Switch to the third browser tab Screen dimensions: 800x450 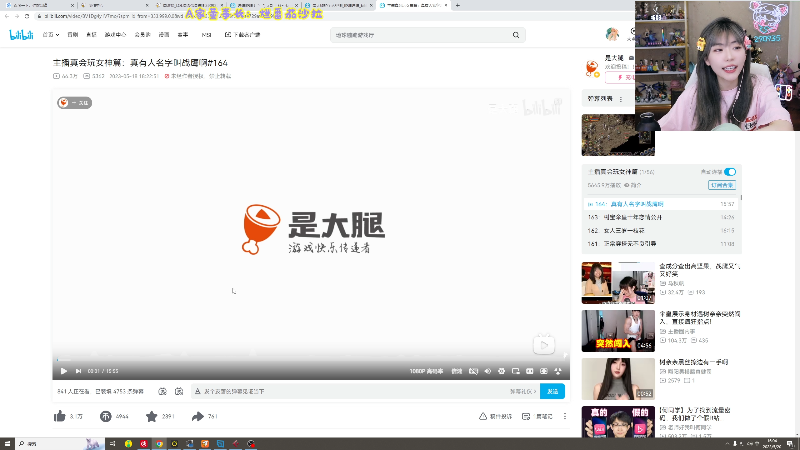[x=189, y=5]
